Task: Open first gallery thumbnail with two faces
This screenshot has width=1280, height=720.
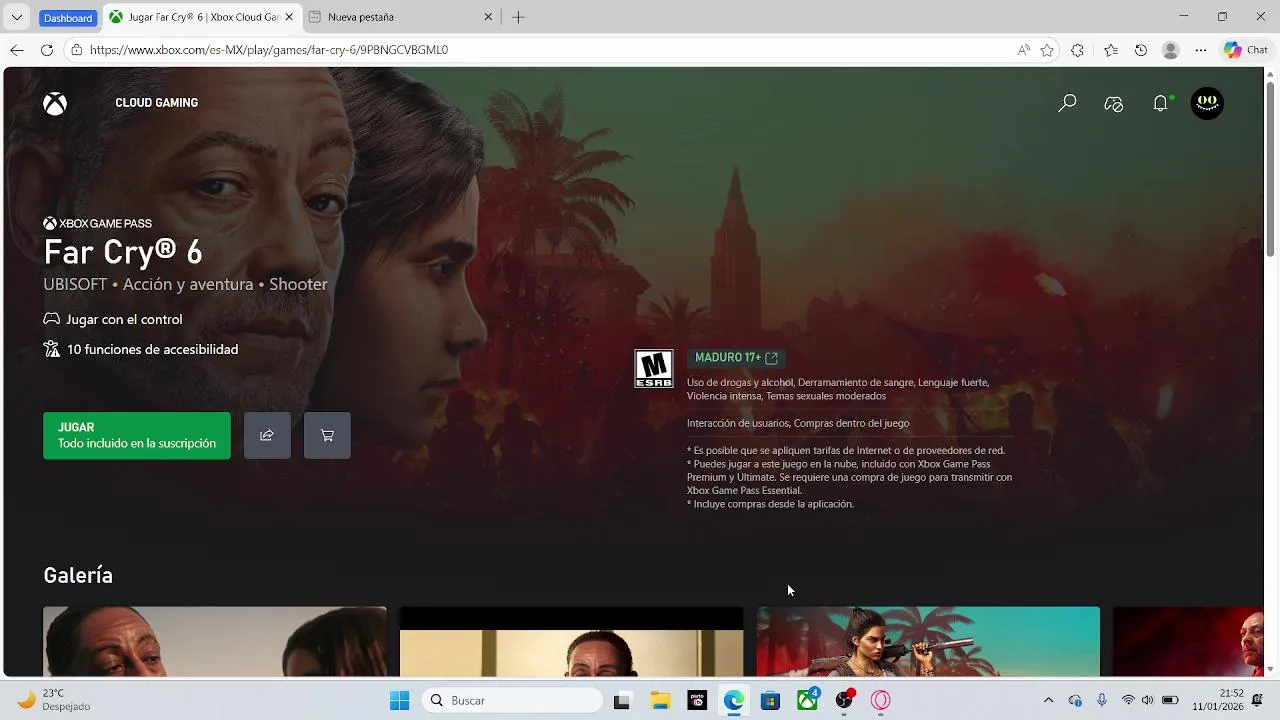Action: (215, 642)
